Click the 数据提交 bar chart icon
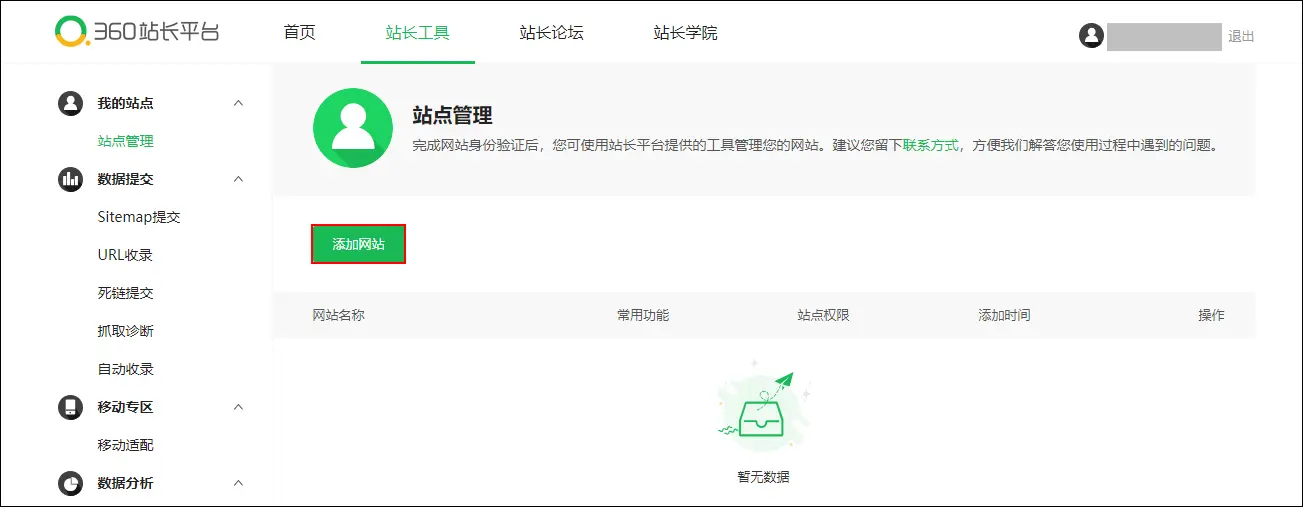 pyautogui.click(x=70, y=179)
